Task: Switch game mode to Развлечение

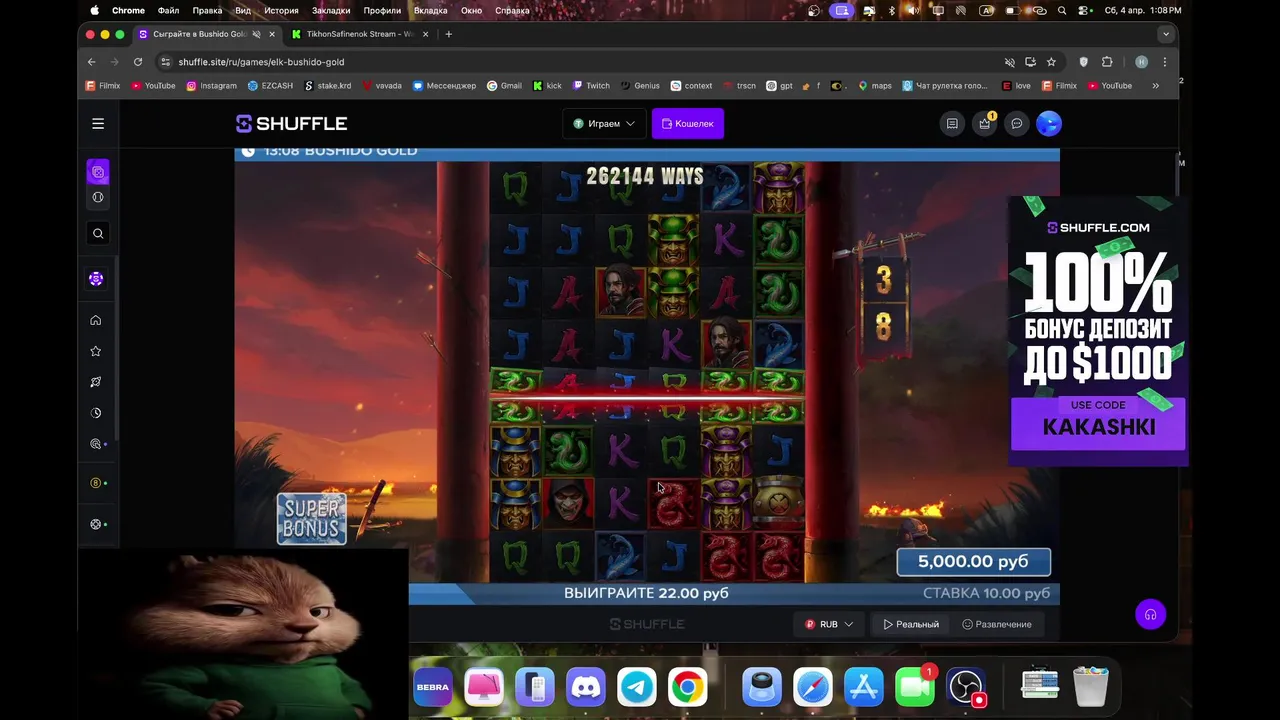Action: point(997,624)
